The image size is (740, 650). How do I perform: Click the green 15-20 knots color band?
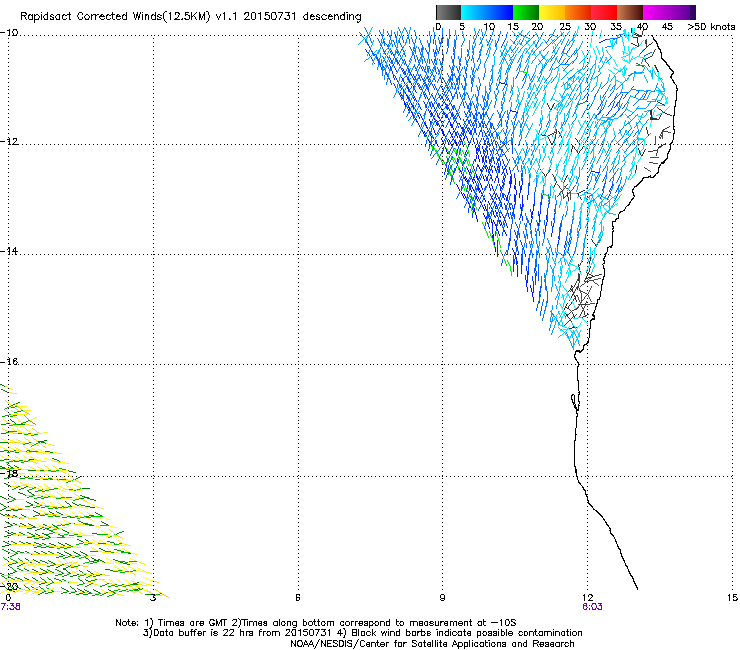(x=526, y=12)
